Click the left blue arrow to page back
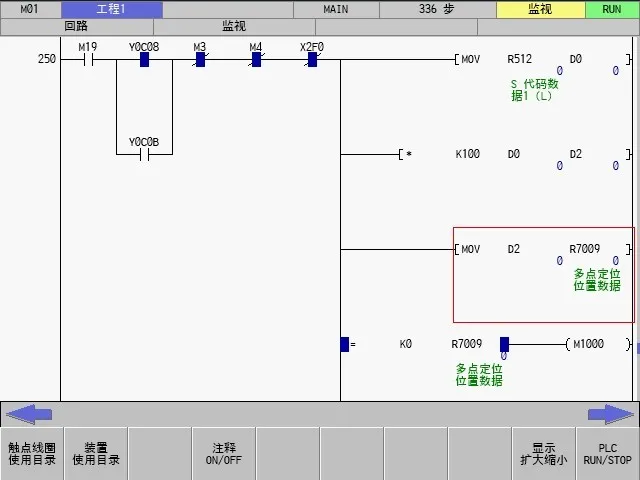Image resolution: width=640 pixels, height=480 pixels. (x=29, y=414)
